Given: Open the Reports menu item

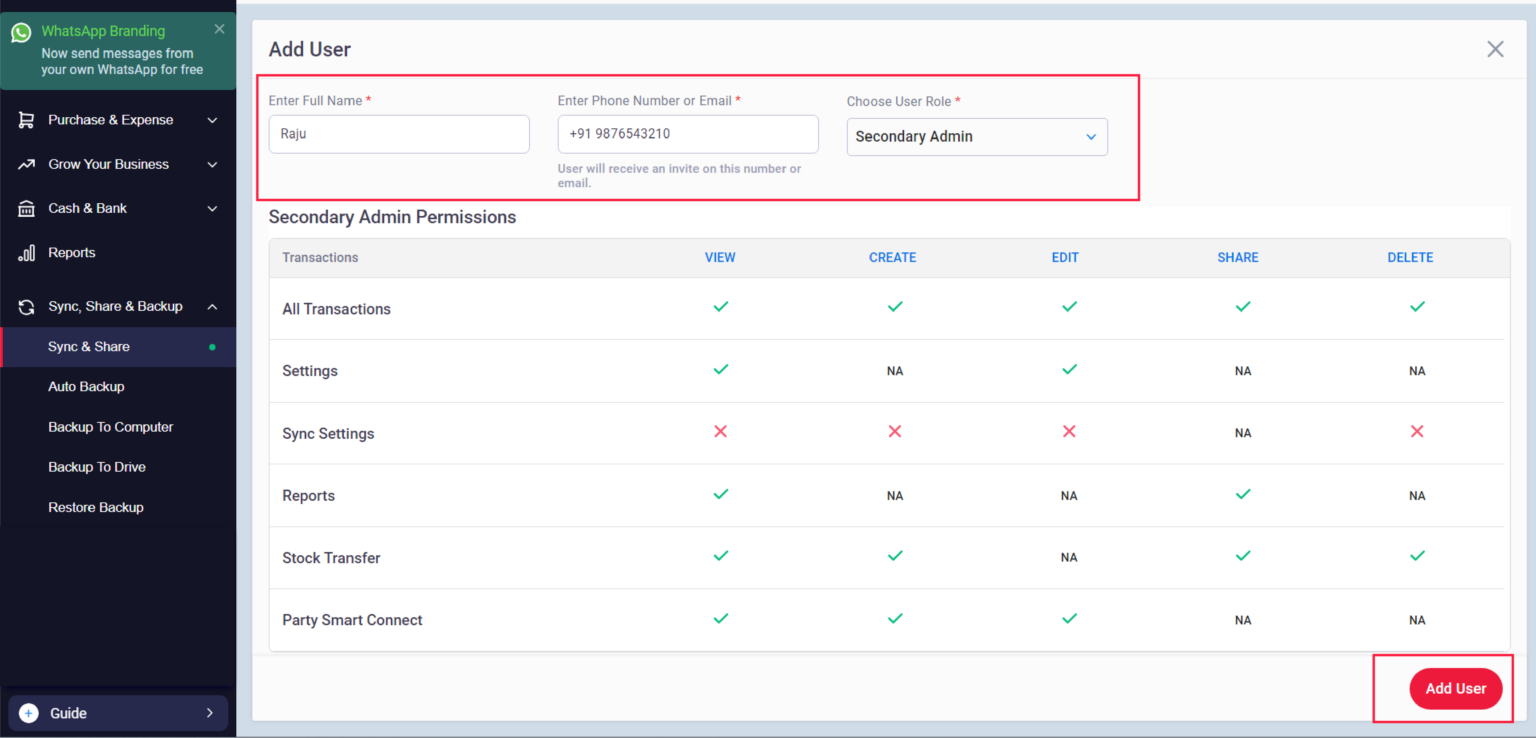Looking at the screenshot, I should [x=118, y=253].
